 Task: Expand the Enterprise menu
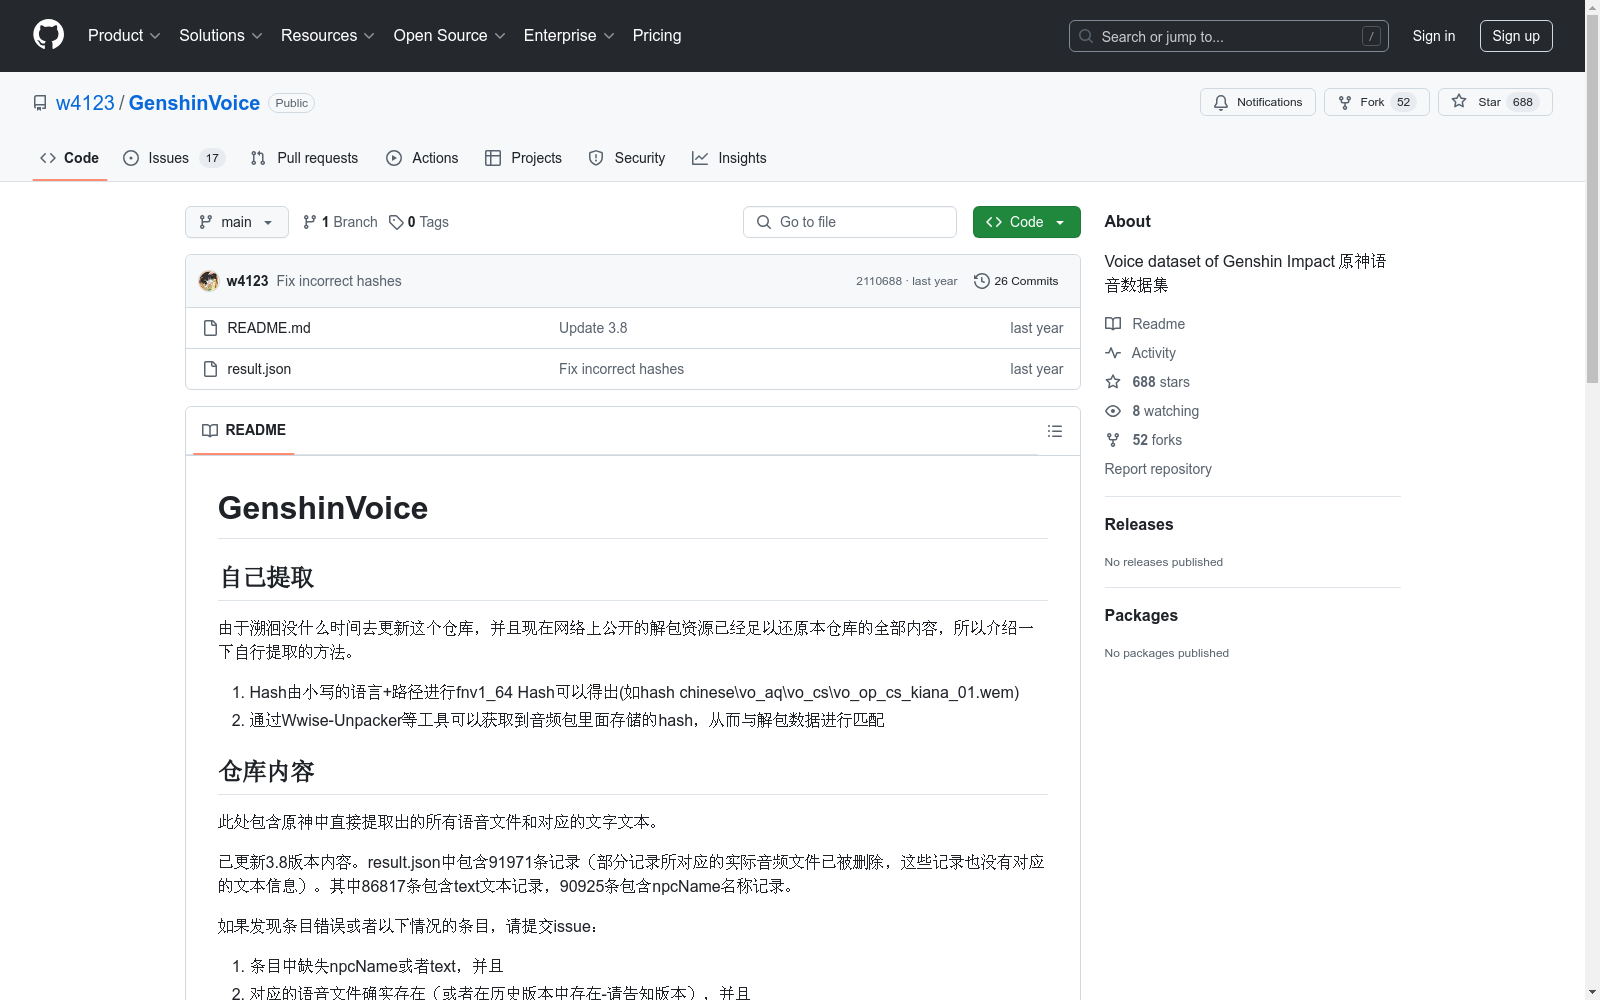(x=569, y=35)
